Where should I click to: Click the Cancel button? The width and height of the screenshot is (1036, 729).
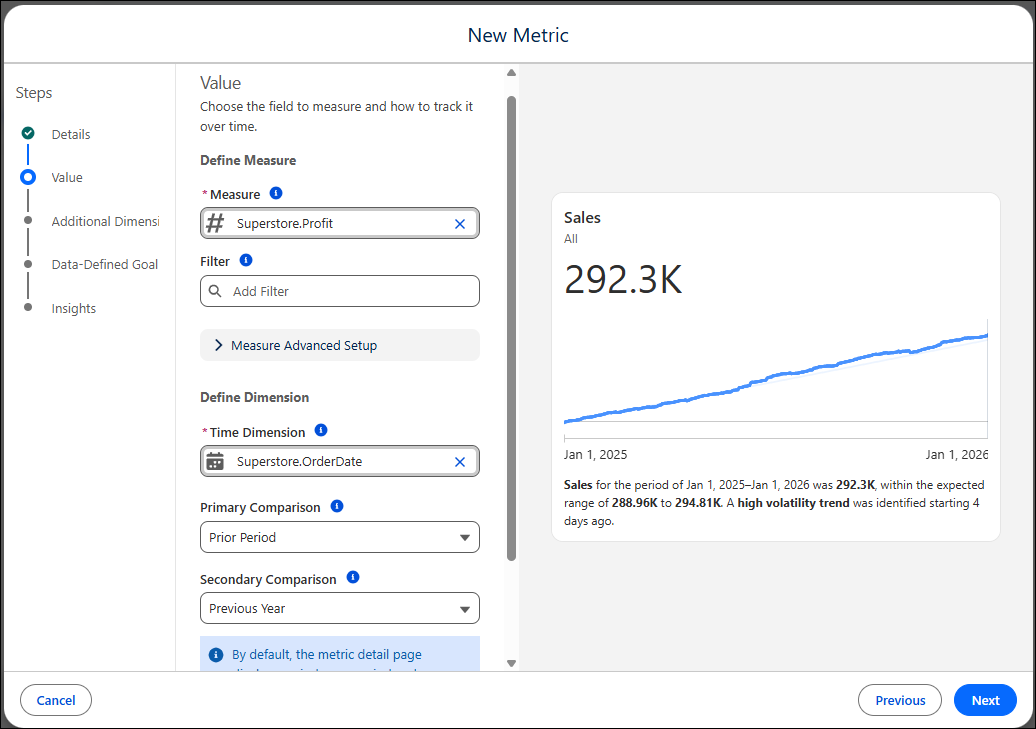pyautogui.click(x=56, y=700)
